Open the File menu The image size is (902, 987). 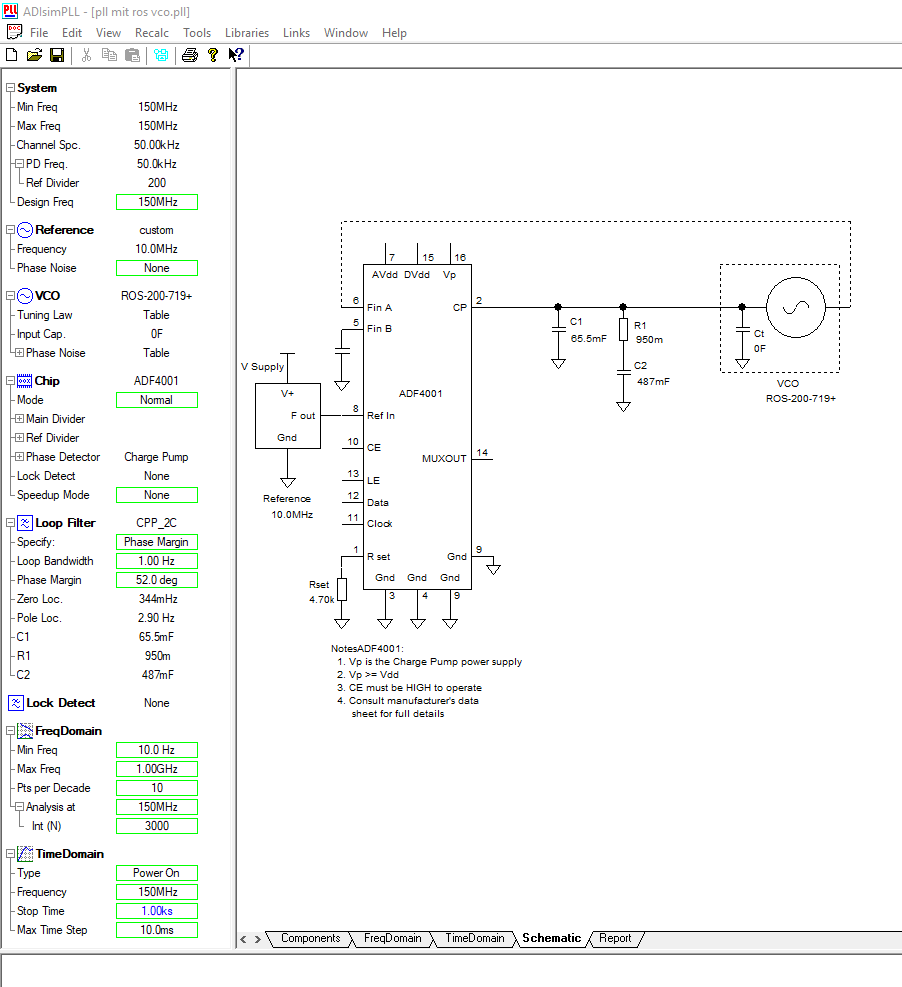[39, 33]
